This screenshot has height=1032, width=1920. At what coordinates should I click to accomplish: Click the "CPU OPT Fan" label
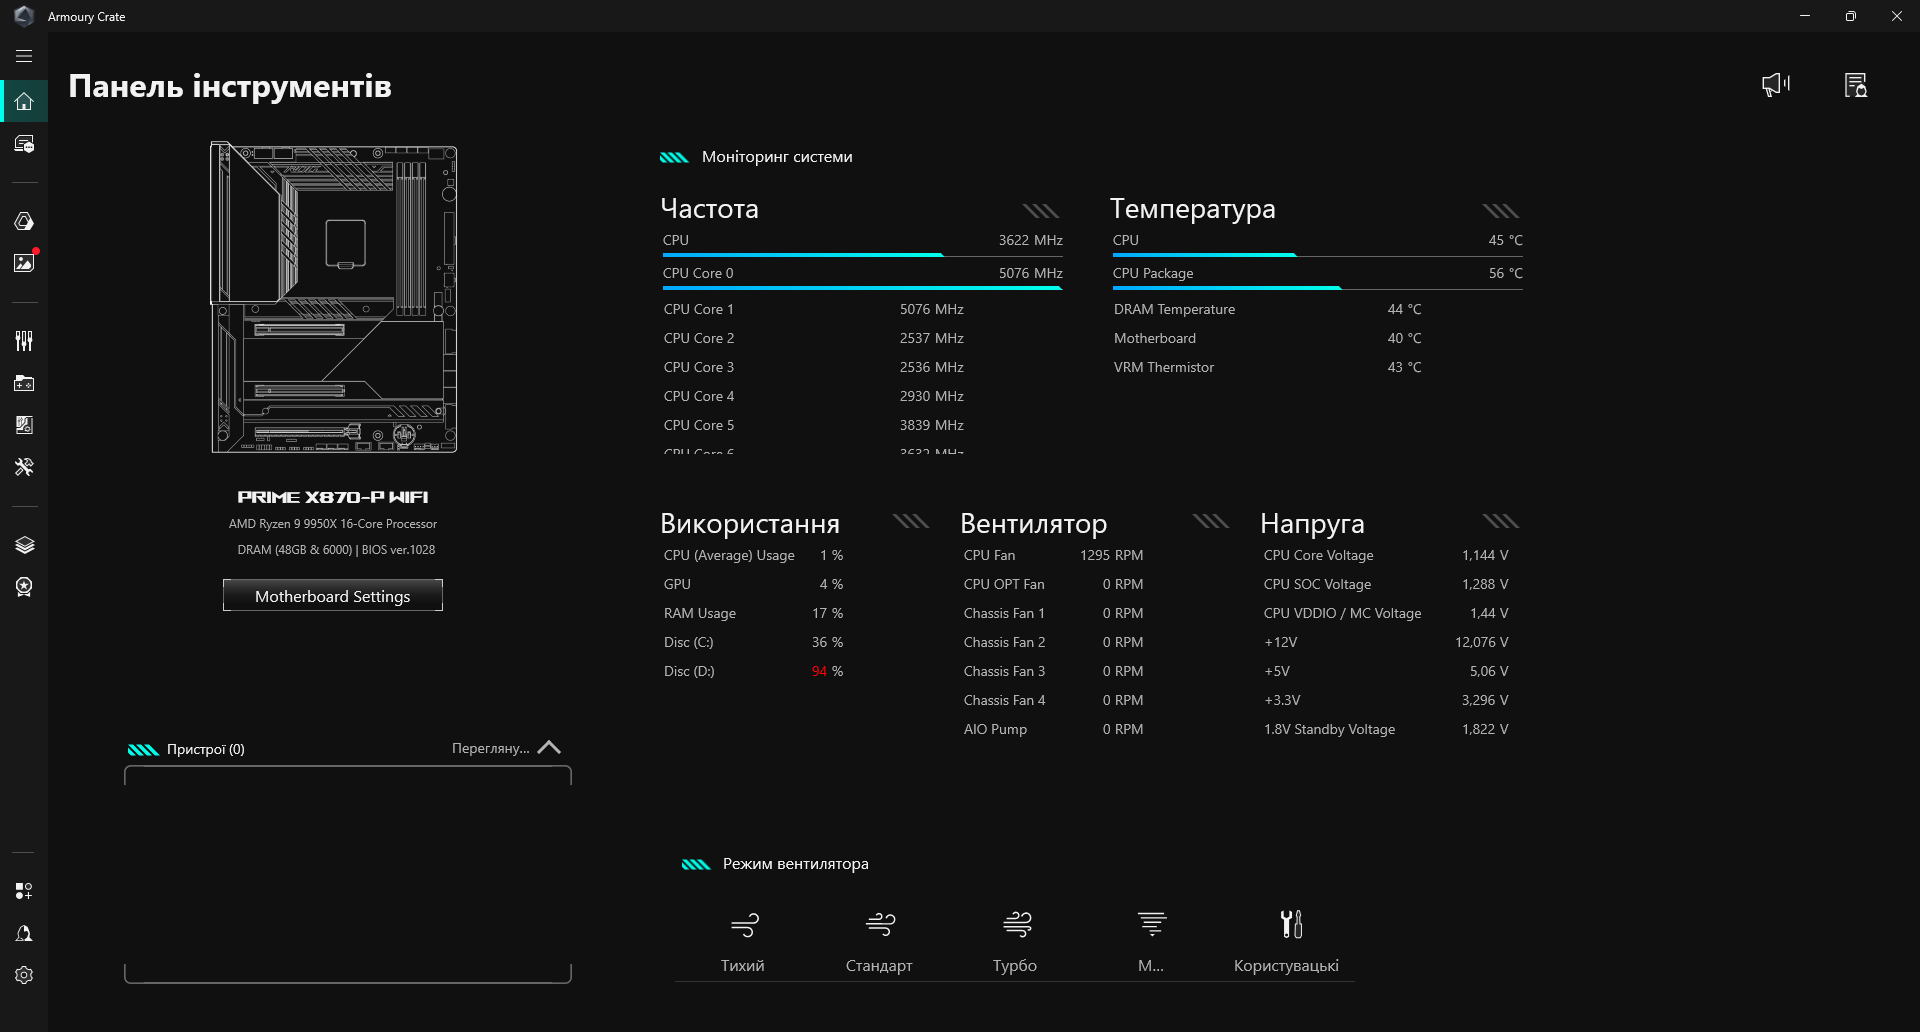pos(1004,584)
